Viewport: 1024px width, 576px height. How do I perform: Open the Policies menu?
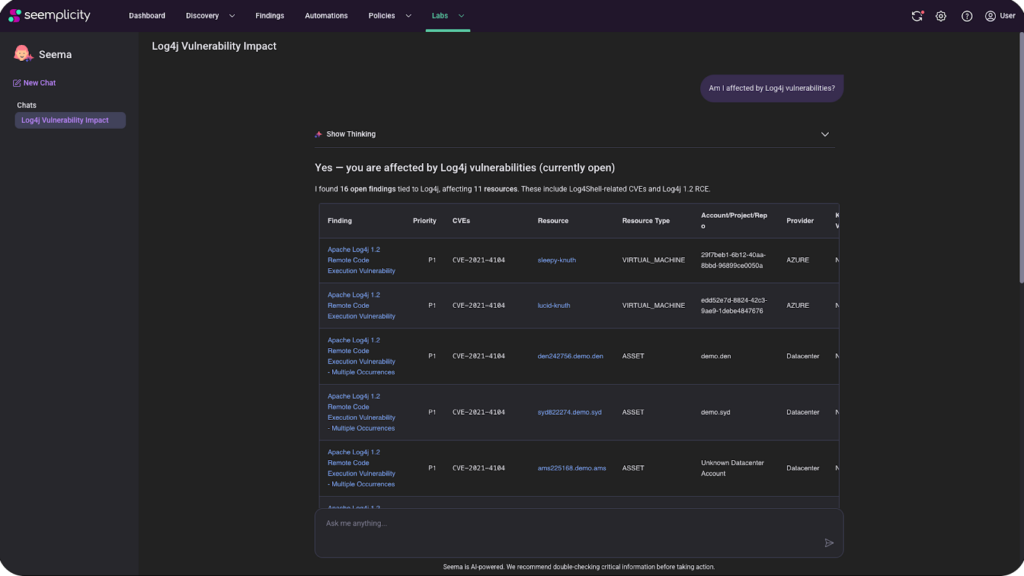pyautogui.click(x=381, y=16)
